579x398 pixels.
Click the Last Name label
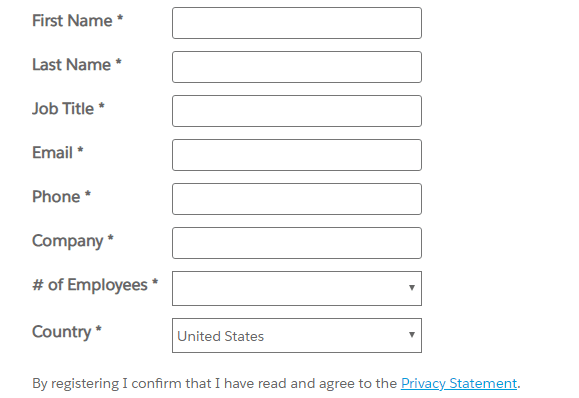(77, 65)
